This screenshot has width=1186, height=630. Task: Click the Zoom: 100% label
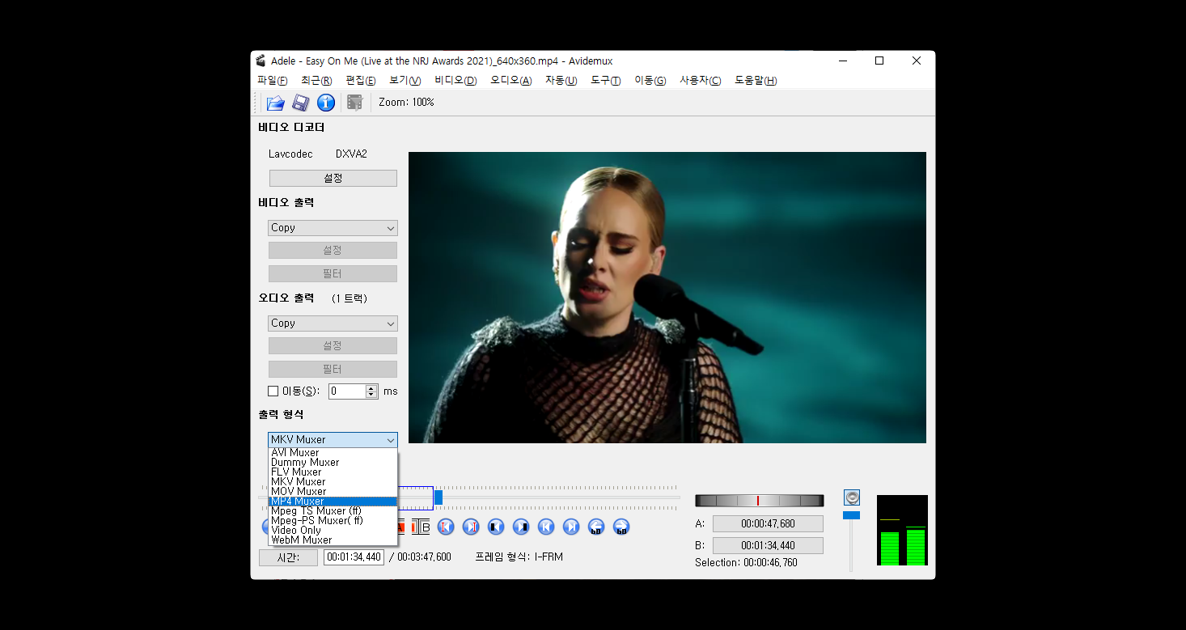pyautogui.click(x=406, y=103)
